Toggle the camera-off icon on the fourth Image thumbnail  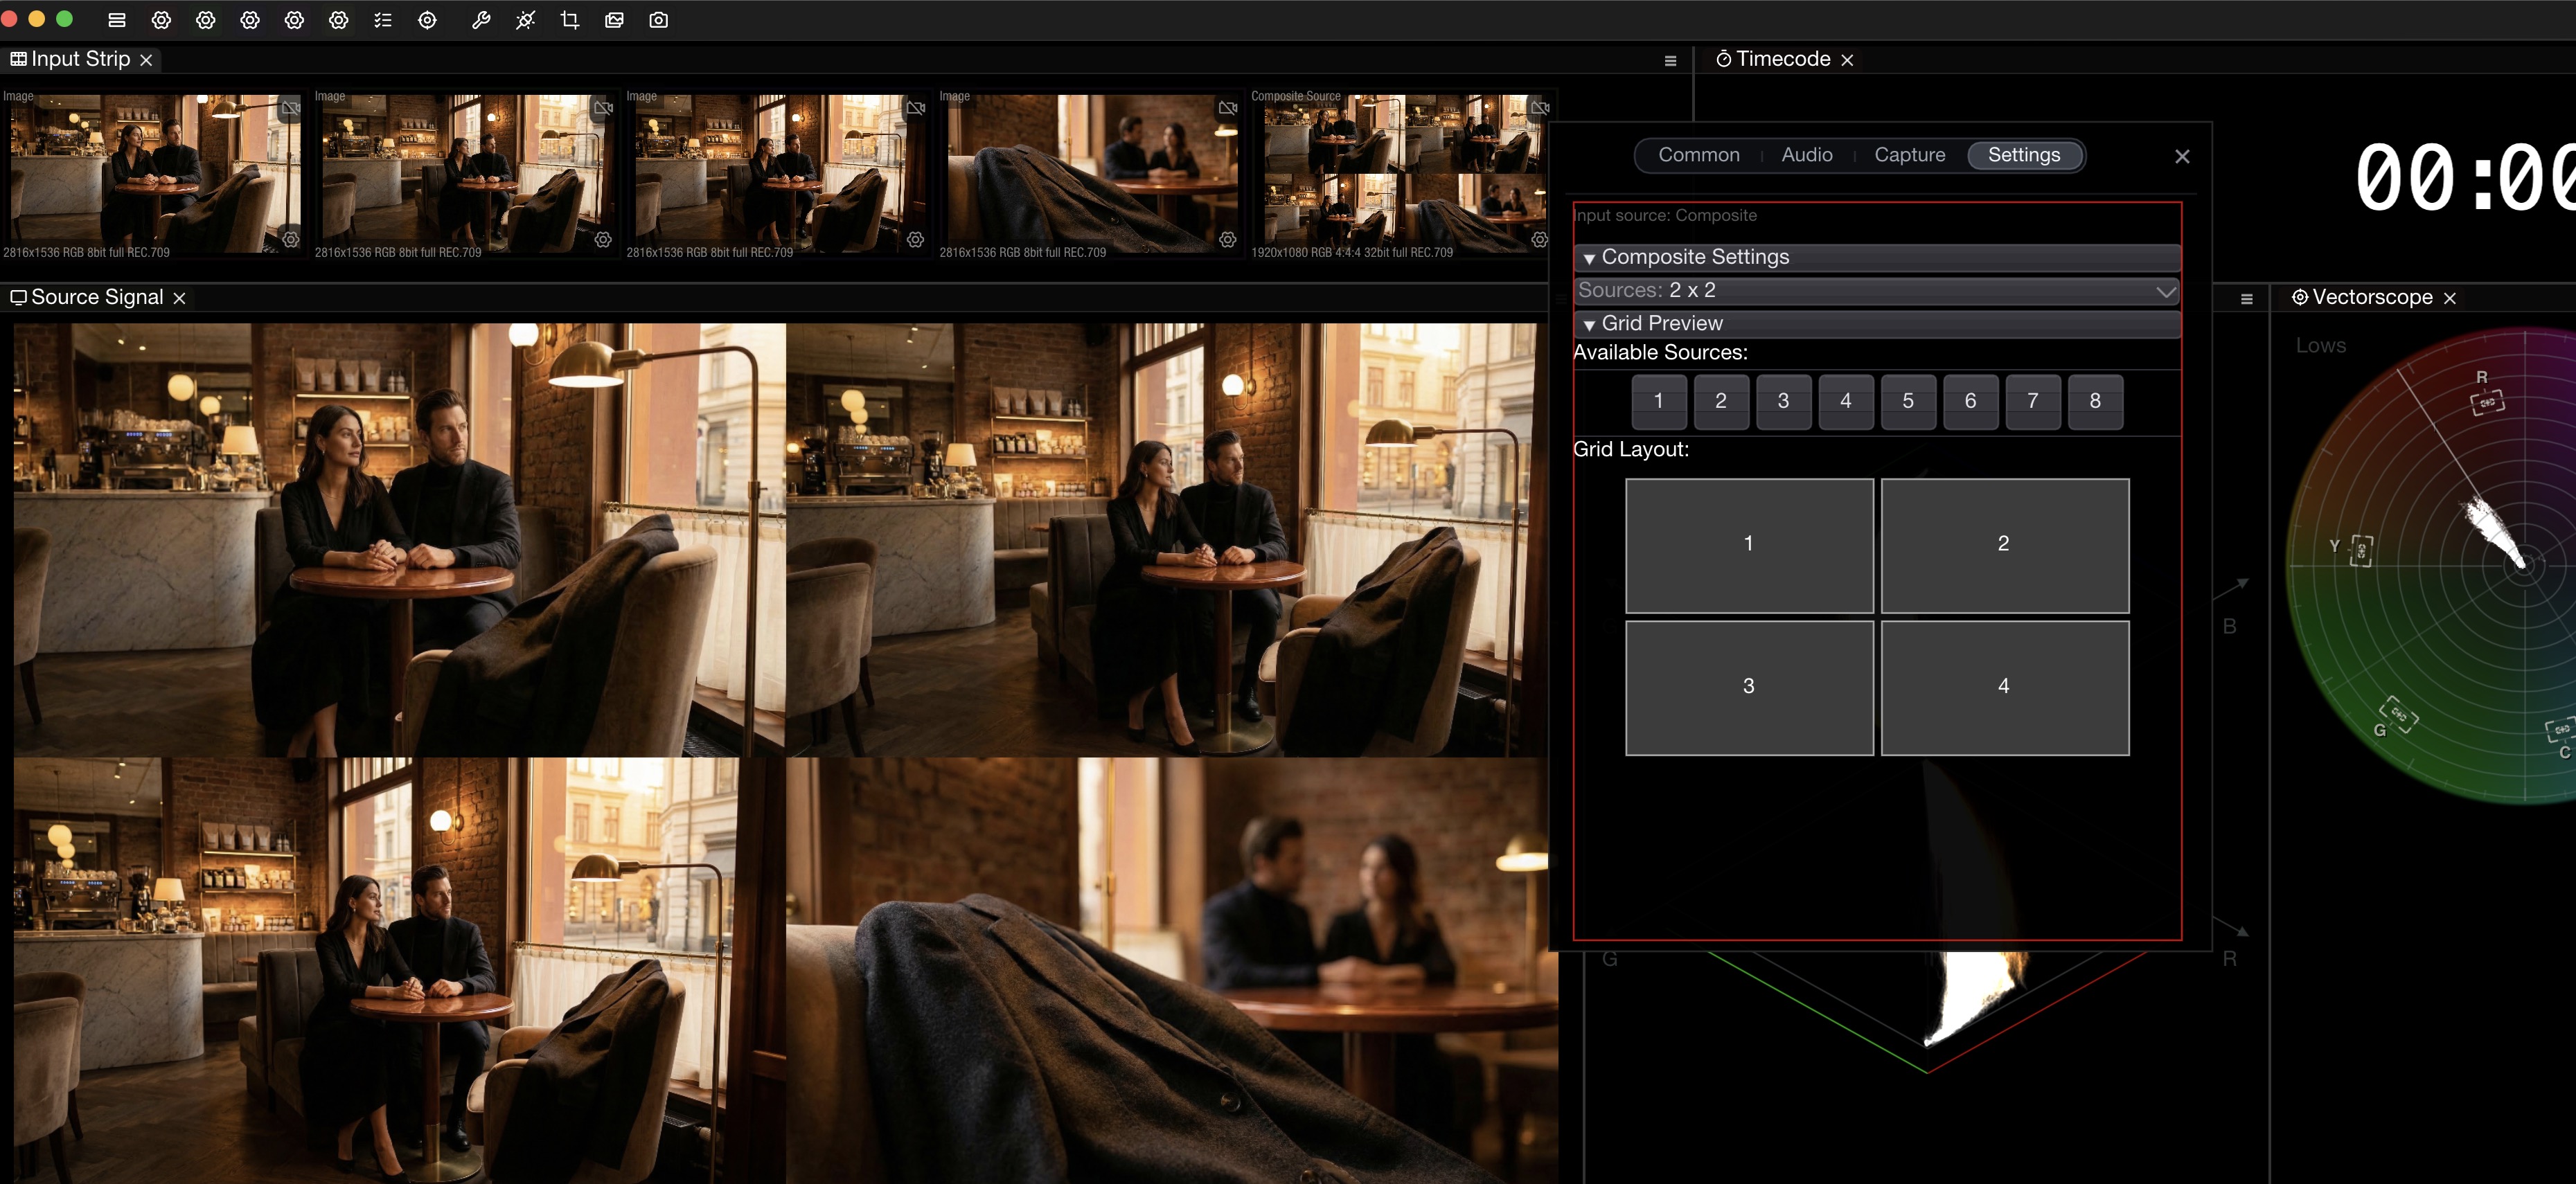coord(1227,109)
